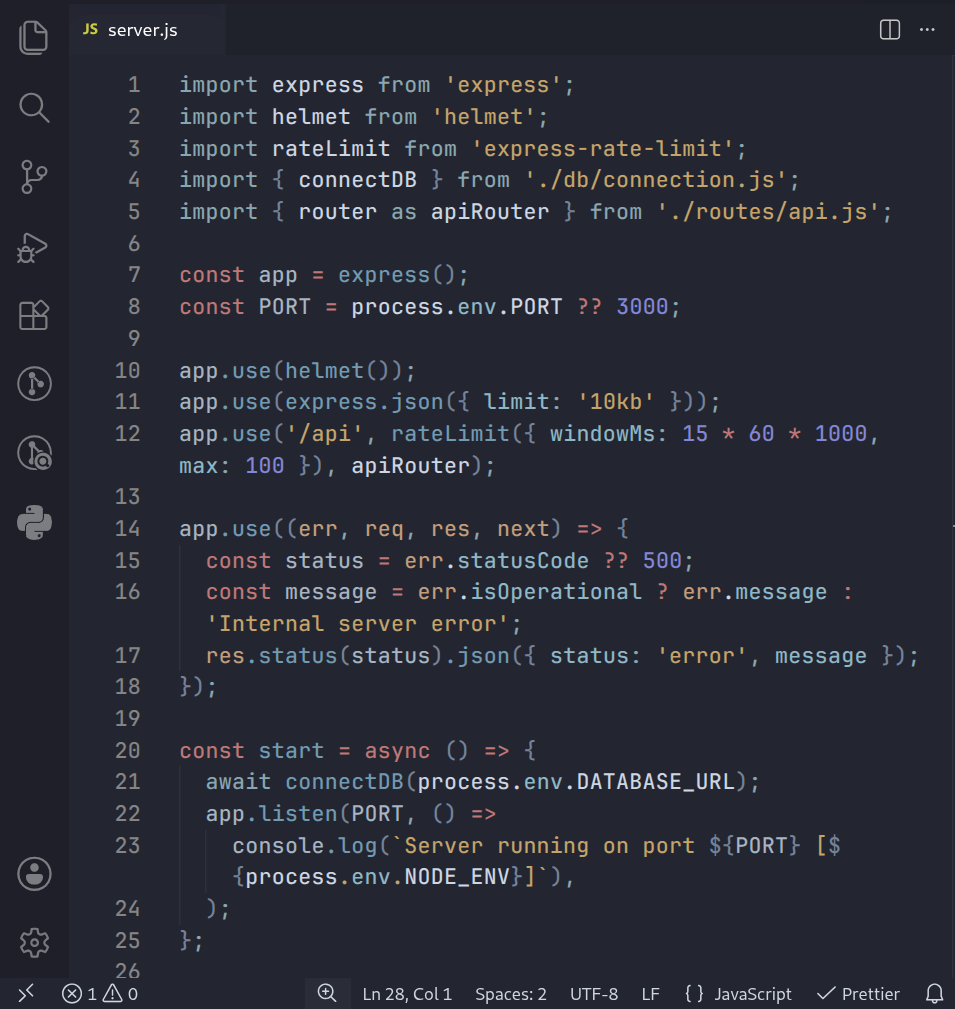Viewport: 955px width, 1009px height.
Task: Change indentation via Spaces: 2
Action: point(510,994)
